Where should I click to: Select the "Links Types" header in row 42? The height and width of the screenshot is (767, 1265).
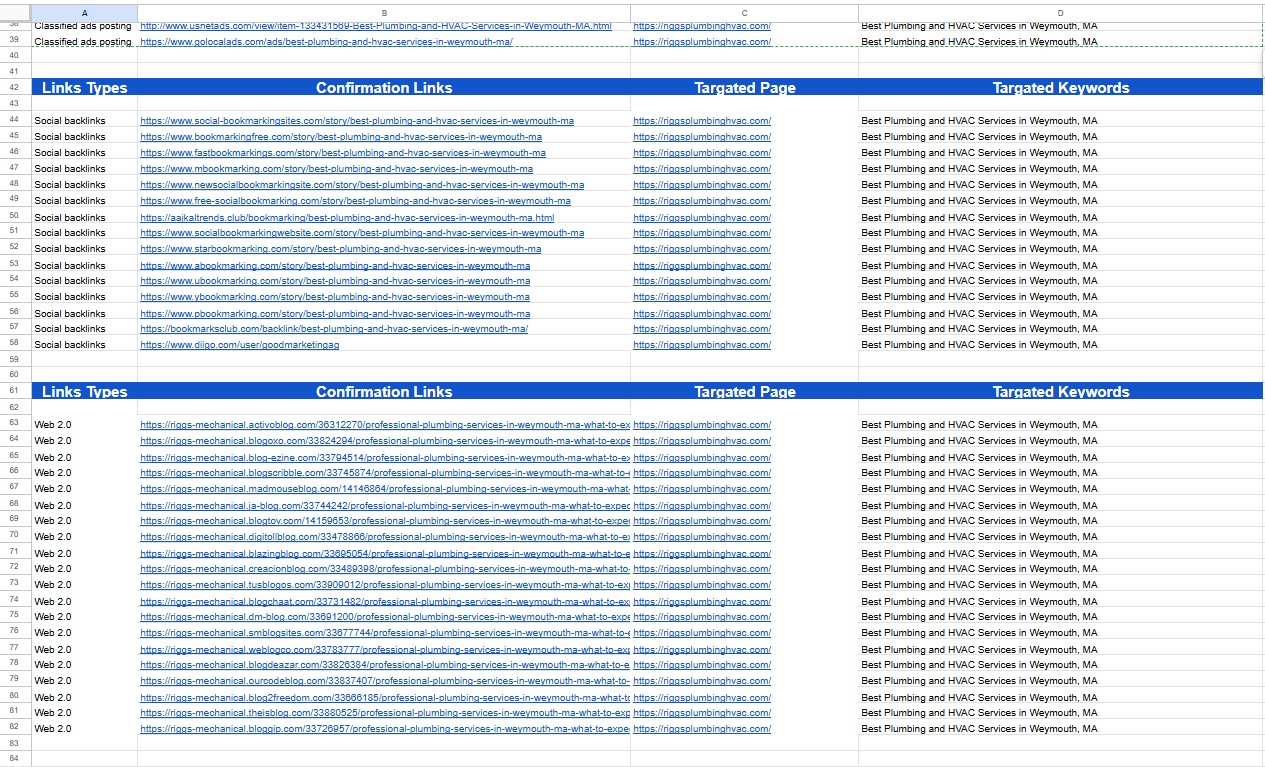coord(85,88)
